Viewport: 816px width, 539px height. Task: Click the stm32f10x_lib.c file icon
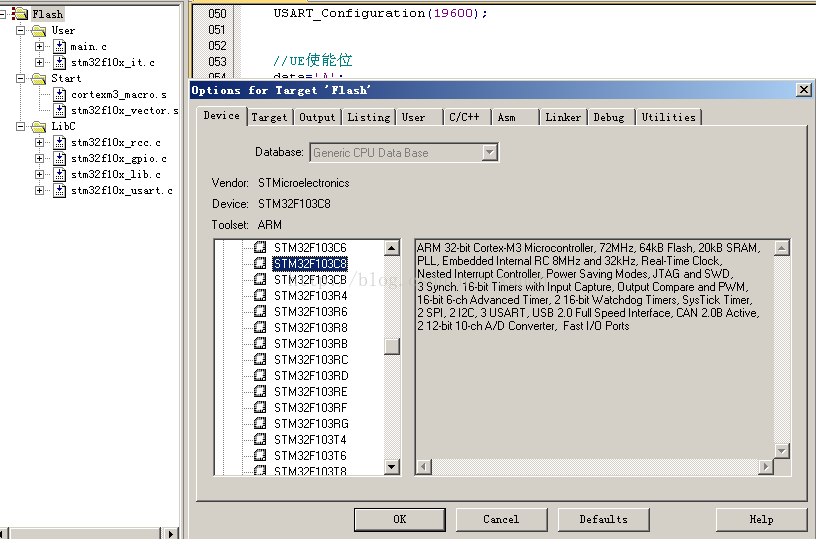point(59,174)
